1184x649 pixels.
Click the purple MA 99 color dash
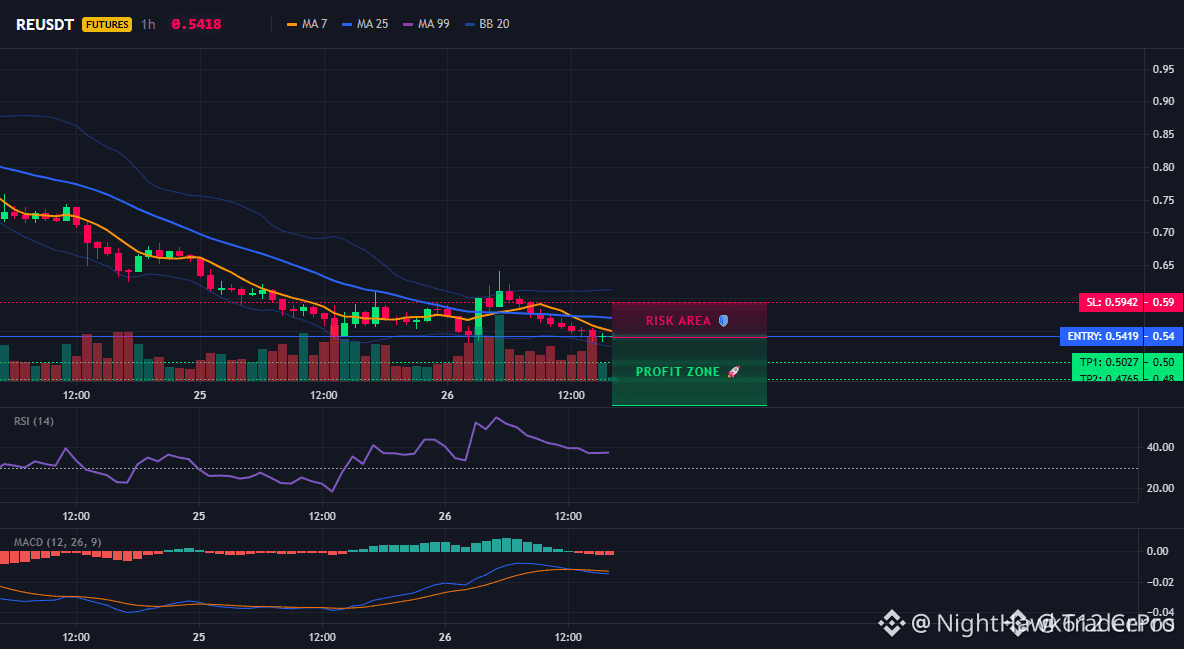(408, 24)
